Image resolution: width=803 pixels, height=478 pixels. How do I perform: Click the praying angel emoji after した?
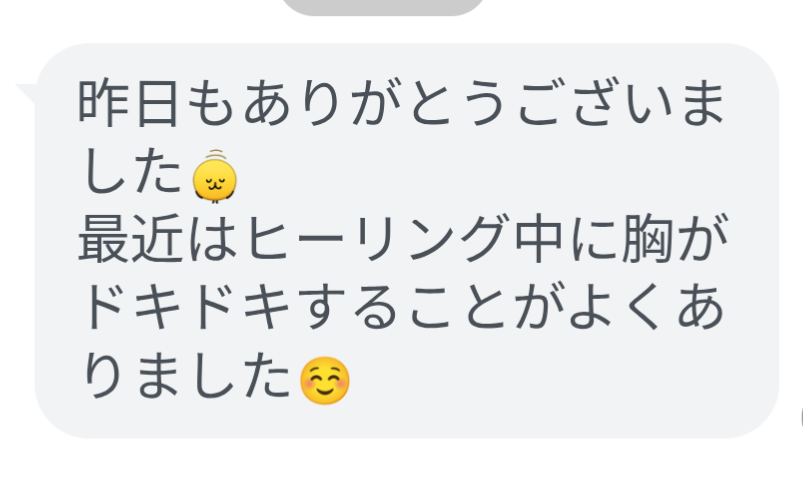click(215, 176)
